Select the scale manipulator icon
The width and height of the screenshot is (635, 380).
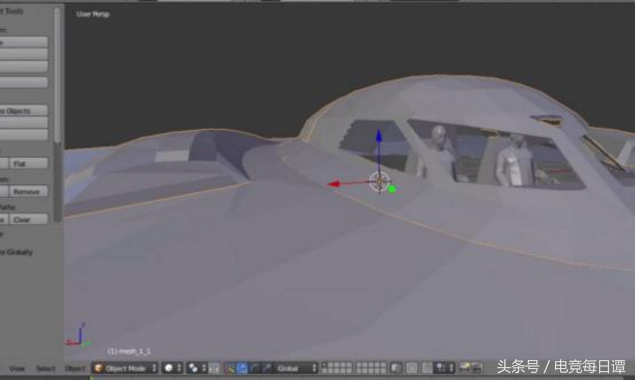pyautogui.click(x=267, y=368)
